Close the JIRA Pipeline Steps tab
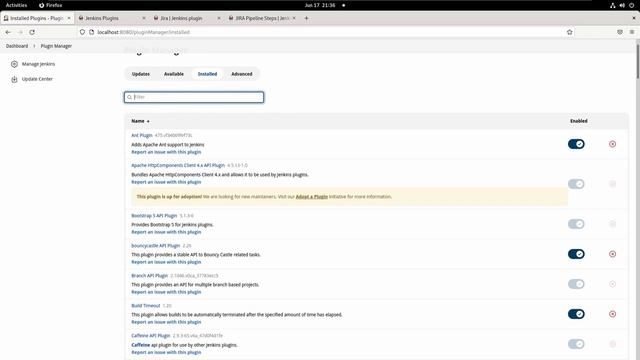640x360 pixels. pyautogui.click(x=294, y=18)
